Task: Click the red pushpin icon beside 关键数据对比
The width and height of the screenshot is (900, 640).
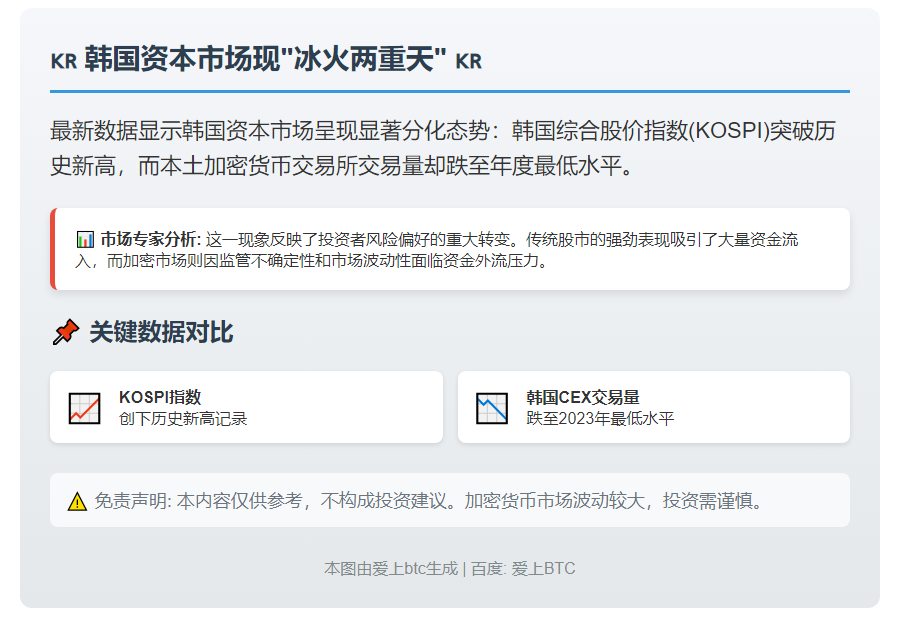Action: (64, 332)
